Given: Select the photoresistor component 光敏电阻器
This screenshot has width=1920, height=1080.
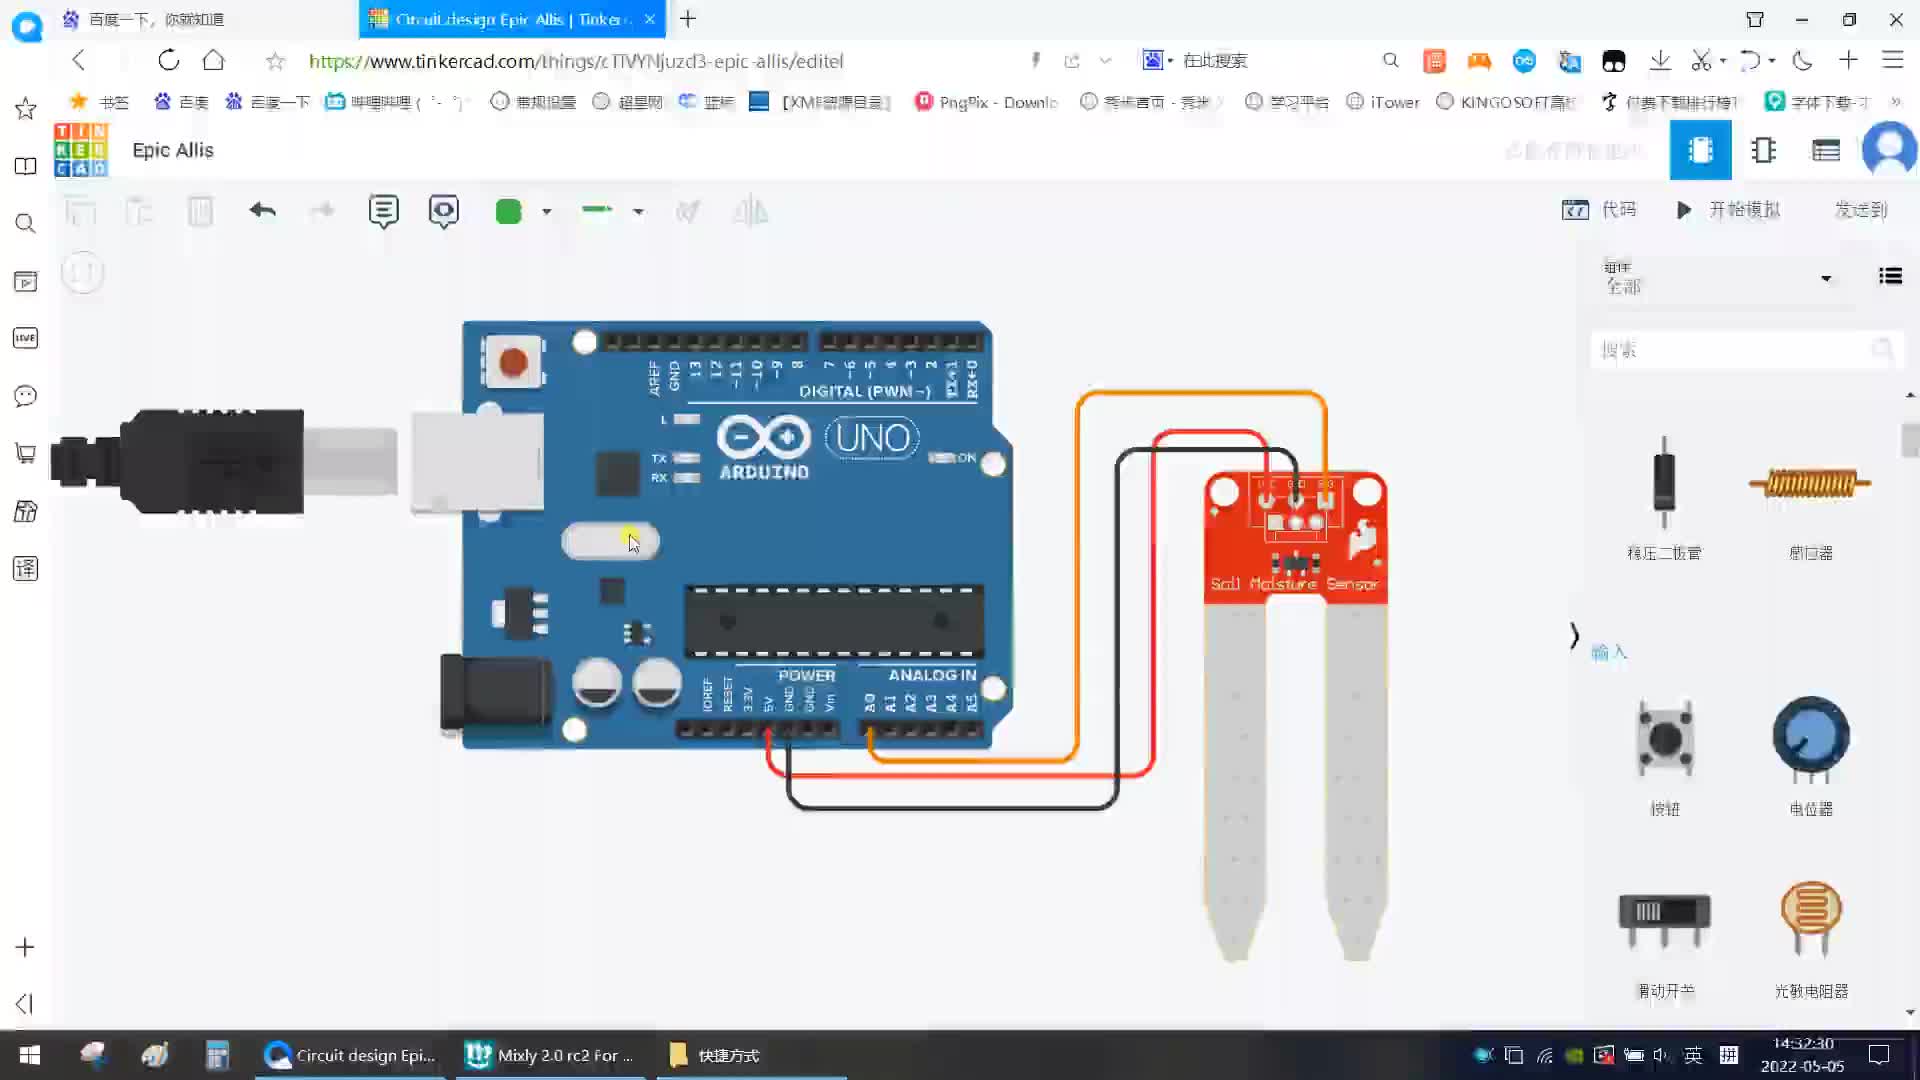Looking at the screenshot, I should tap(1811, 940).
